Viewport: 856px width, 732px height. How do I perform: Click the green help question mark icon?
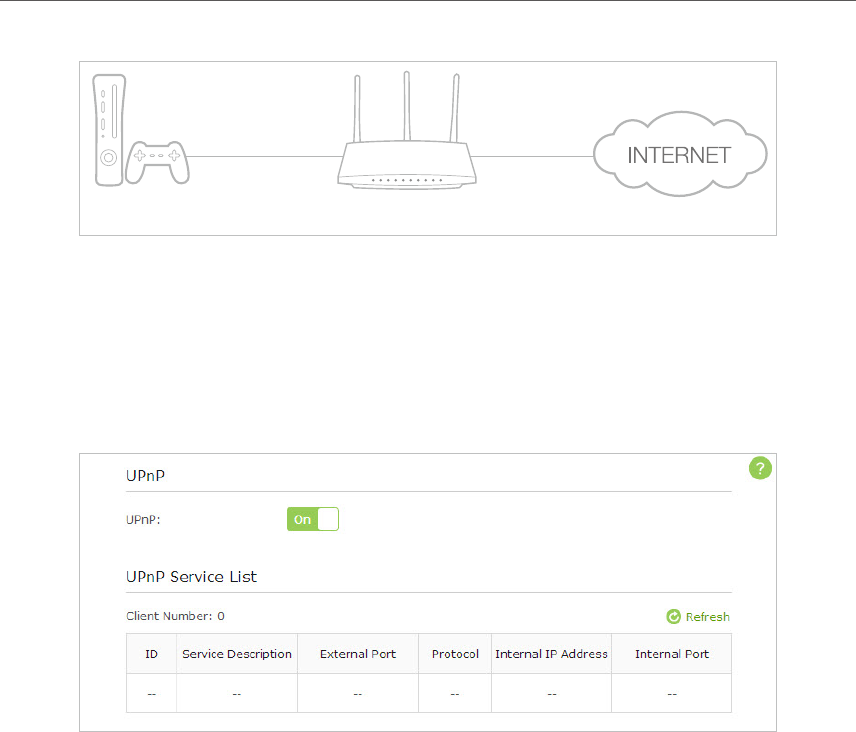click(760, 468)
